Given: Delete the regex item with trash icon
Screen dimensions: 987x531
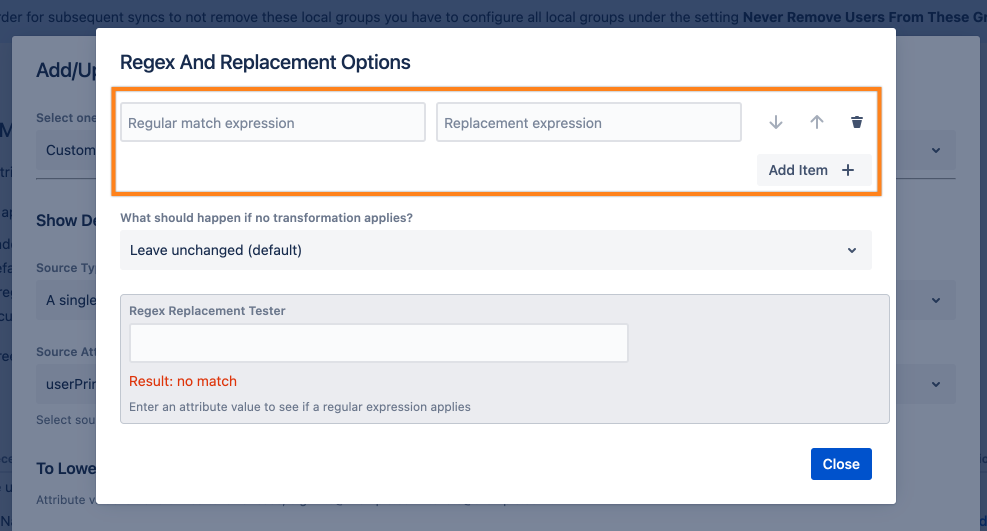Looking at the screenshot, I should coord(857,122).
